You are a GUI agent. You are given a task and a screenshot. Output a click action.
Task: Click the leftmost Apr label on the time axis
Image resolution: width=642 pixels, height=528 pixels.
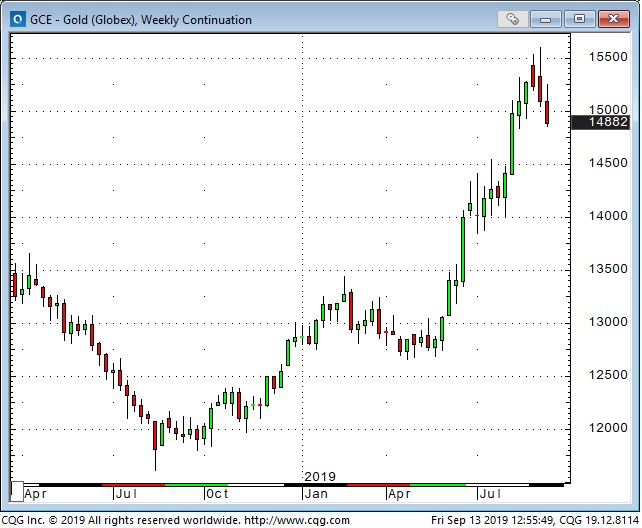(35, 494)
